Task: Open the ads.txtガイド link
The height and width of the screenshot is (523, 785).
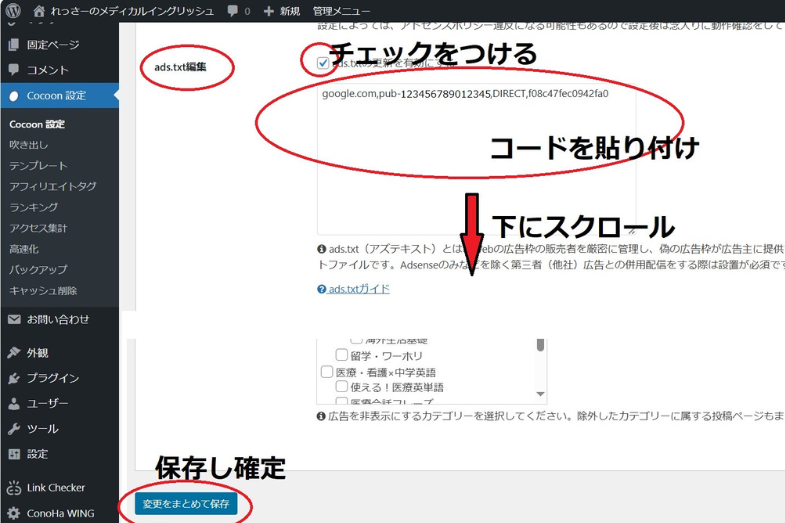Action: (x=359, y=289)
